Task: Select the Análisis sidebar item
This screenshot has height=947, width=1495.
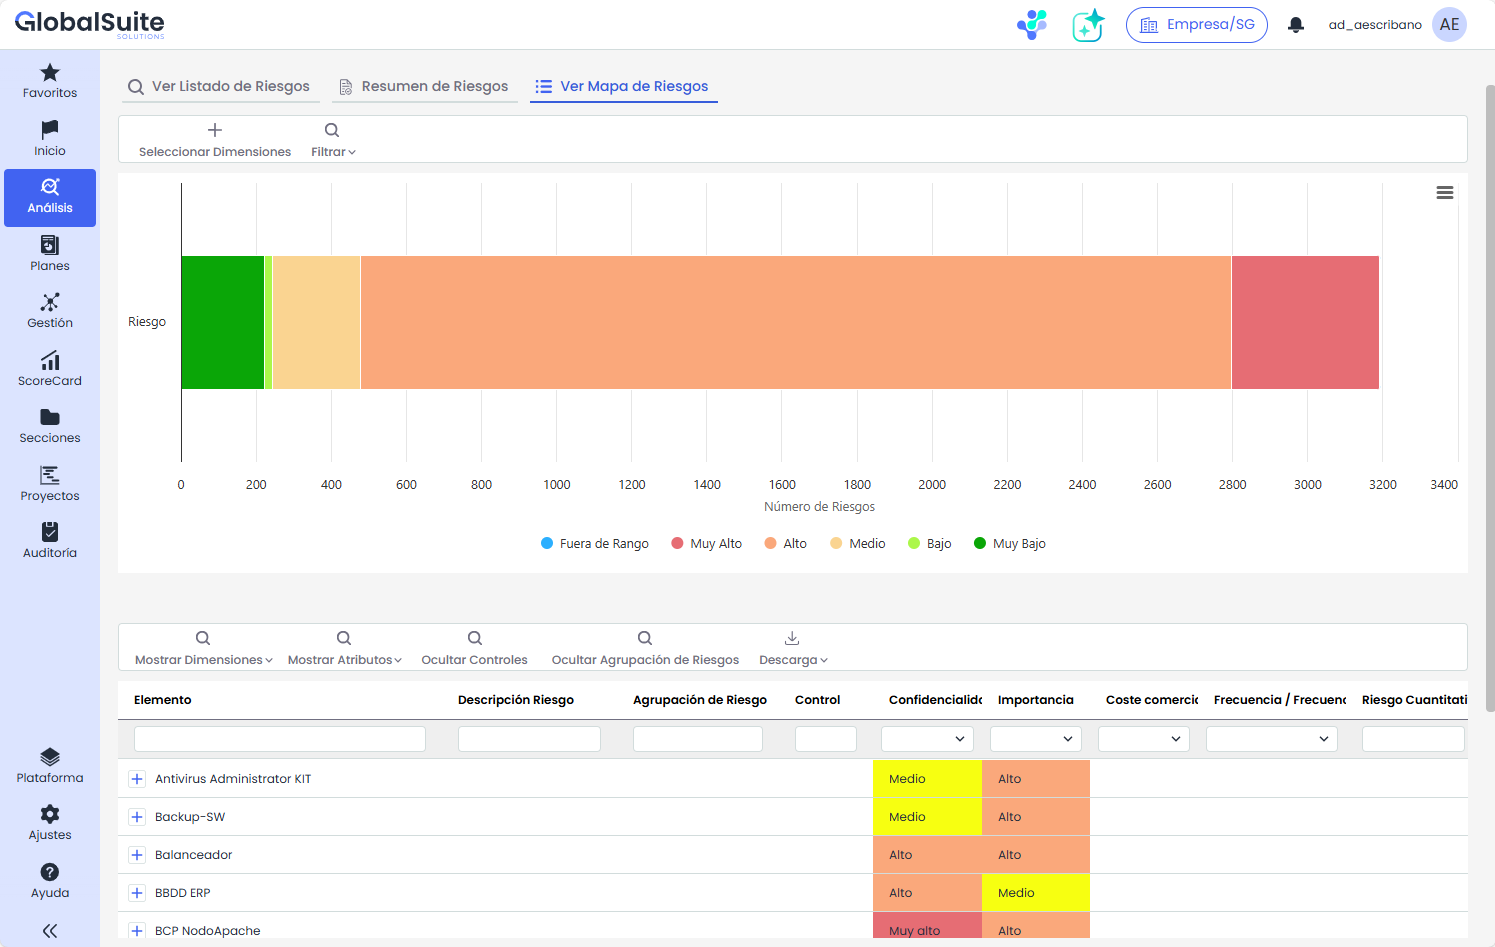Action: pos(50,197)
